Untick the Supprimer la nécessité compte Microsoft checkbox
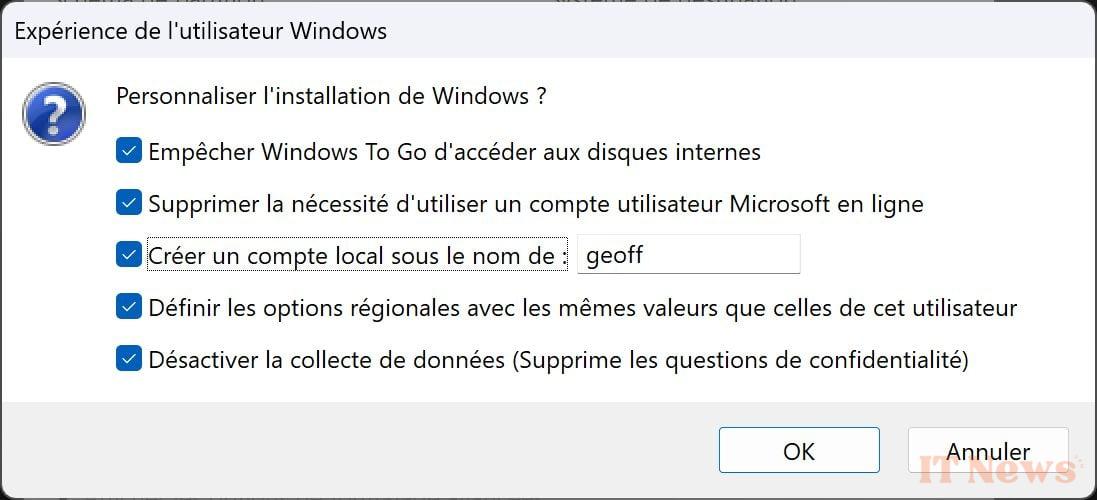 click(x=129, y=203)
